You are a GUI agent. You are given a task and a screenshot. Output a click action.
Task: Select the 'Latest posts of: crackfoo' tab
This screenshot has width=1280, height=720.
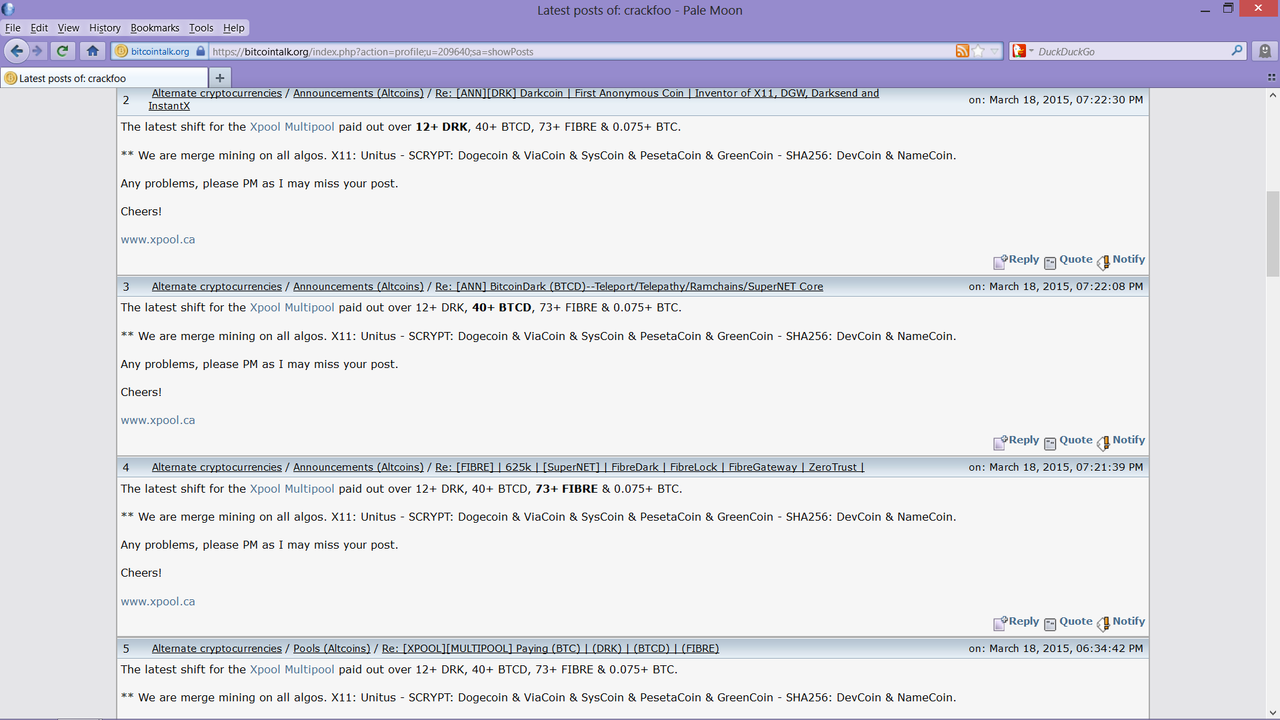tap(104, 78)
